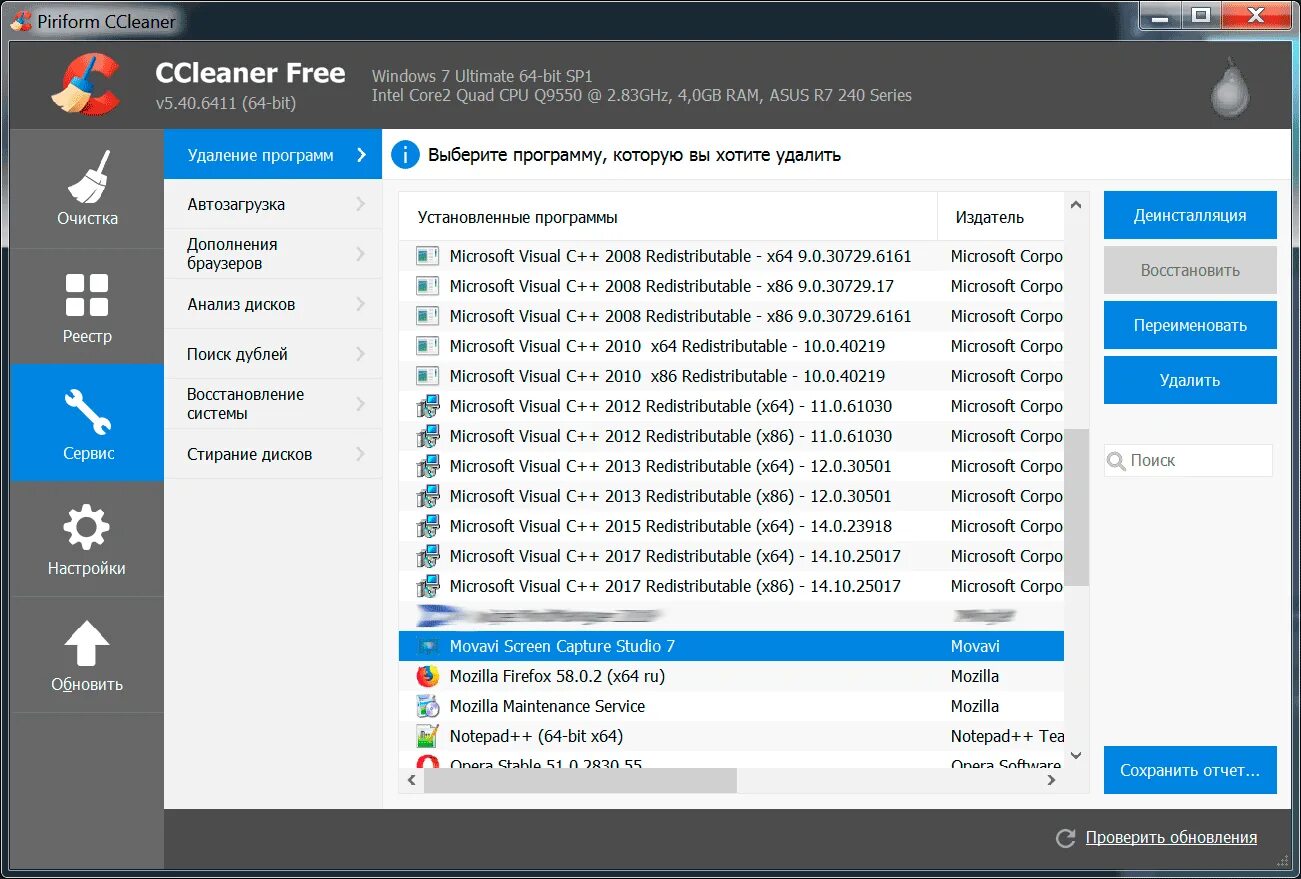Open the Автозагрузка tab

[272, 204]
